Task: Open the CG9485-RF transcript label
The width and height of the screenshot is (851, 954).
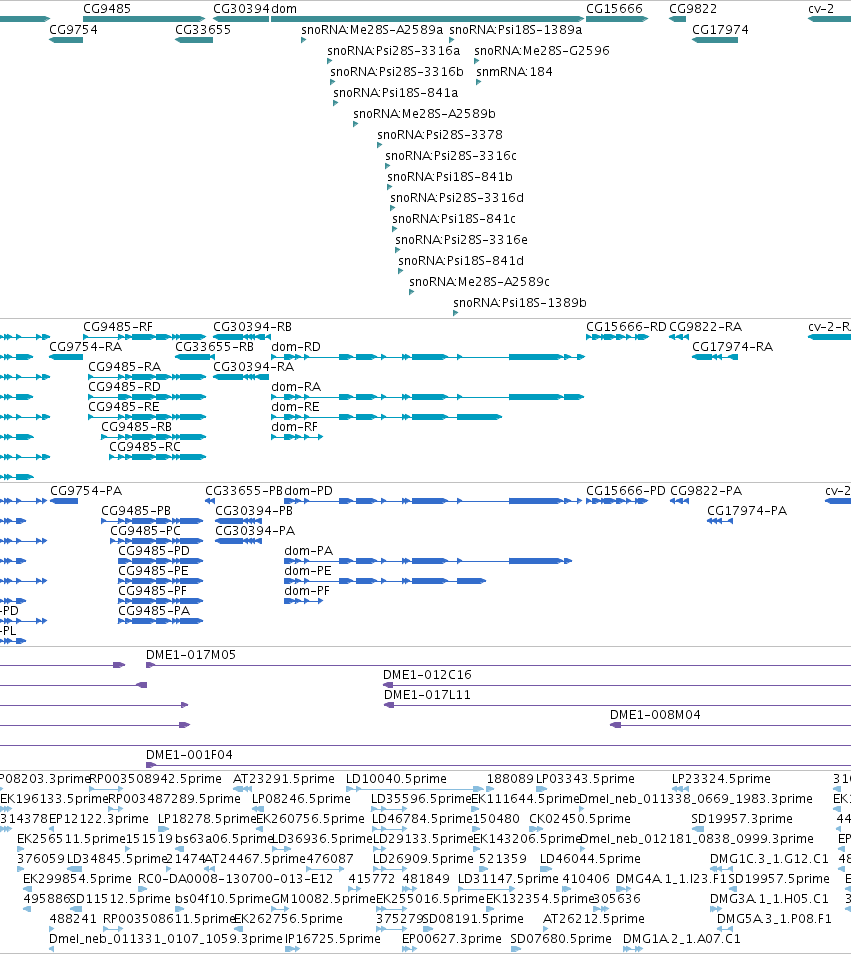Action: pyautogui.click(x=117, y=327)
